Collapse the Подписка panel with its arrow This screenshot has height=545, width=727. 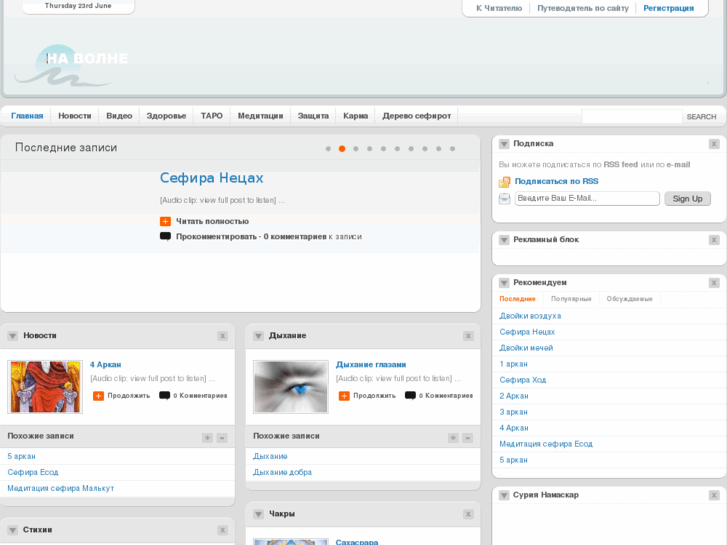pyautogui.click(x=504, y=144)
